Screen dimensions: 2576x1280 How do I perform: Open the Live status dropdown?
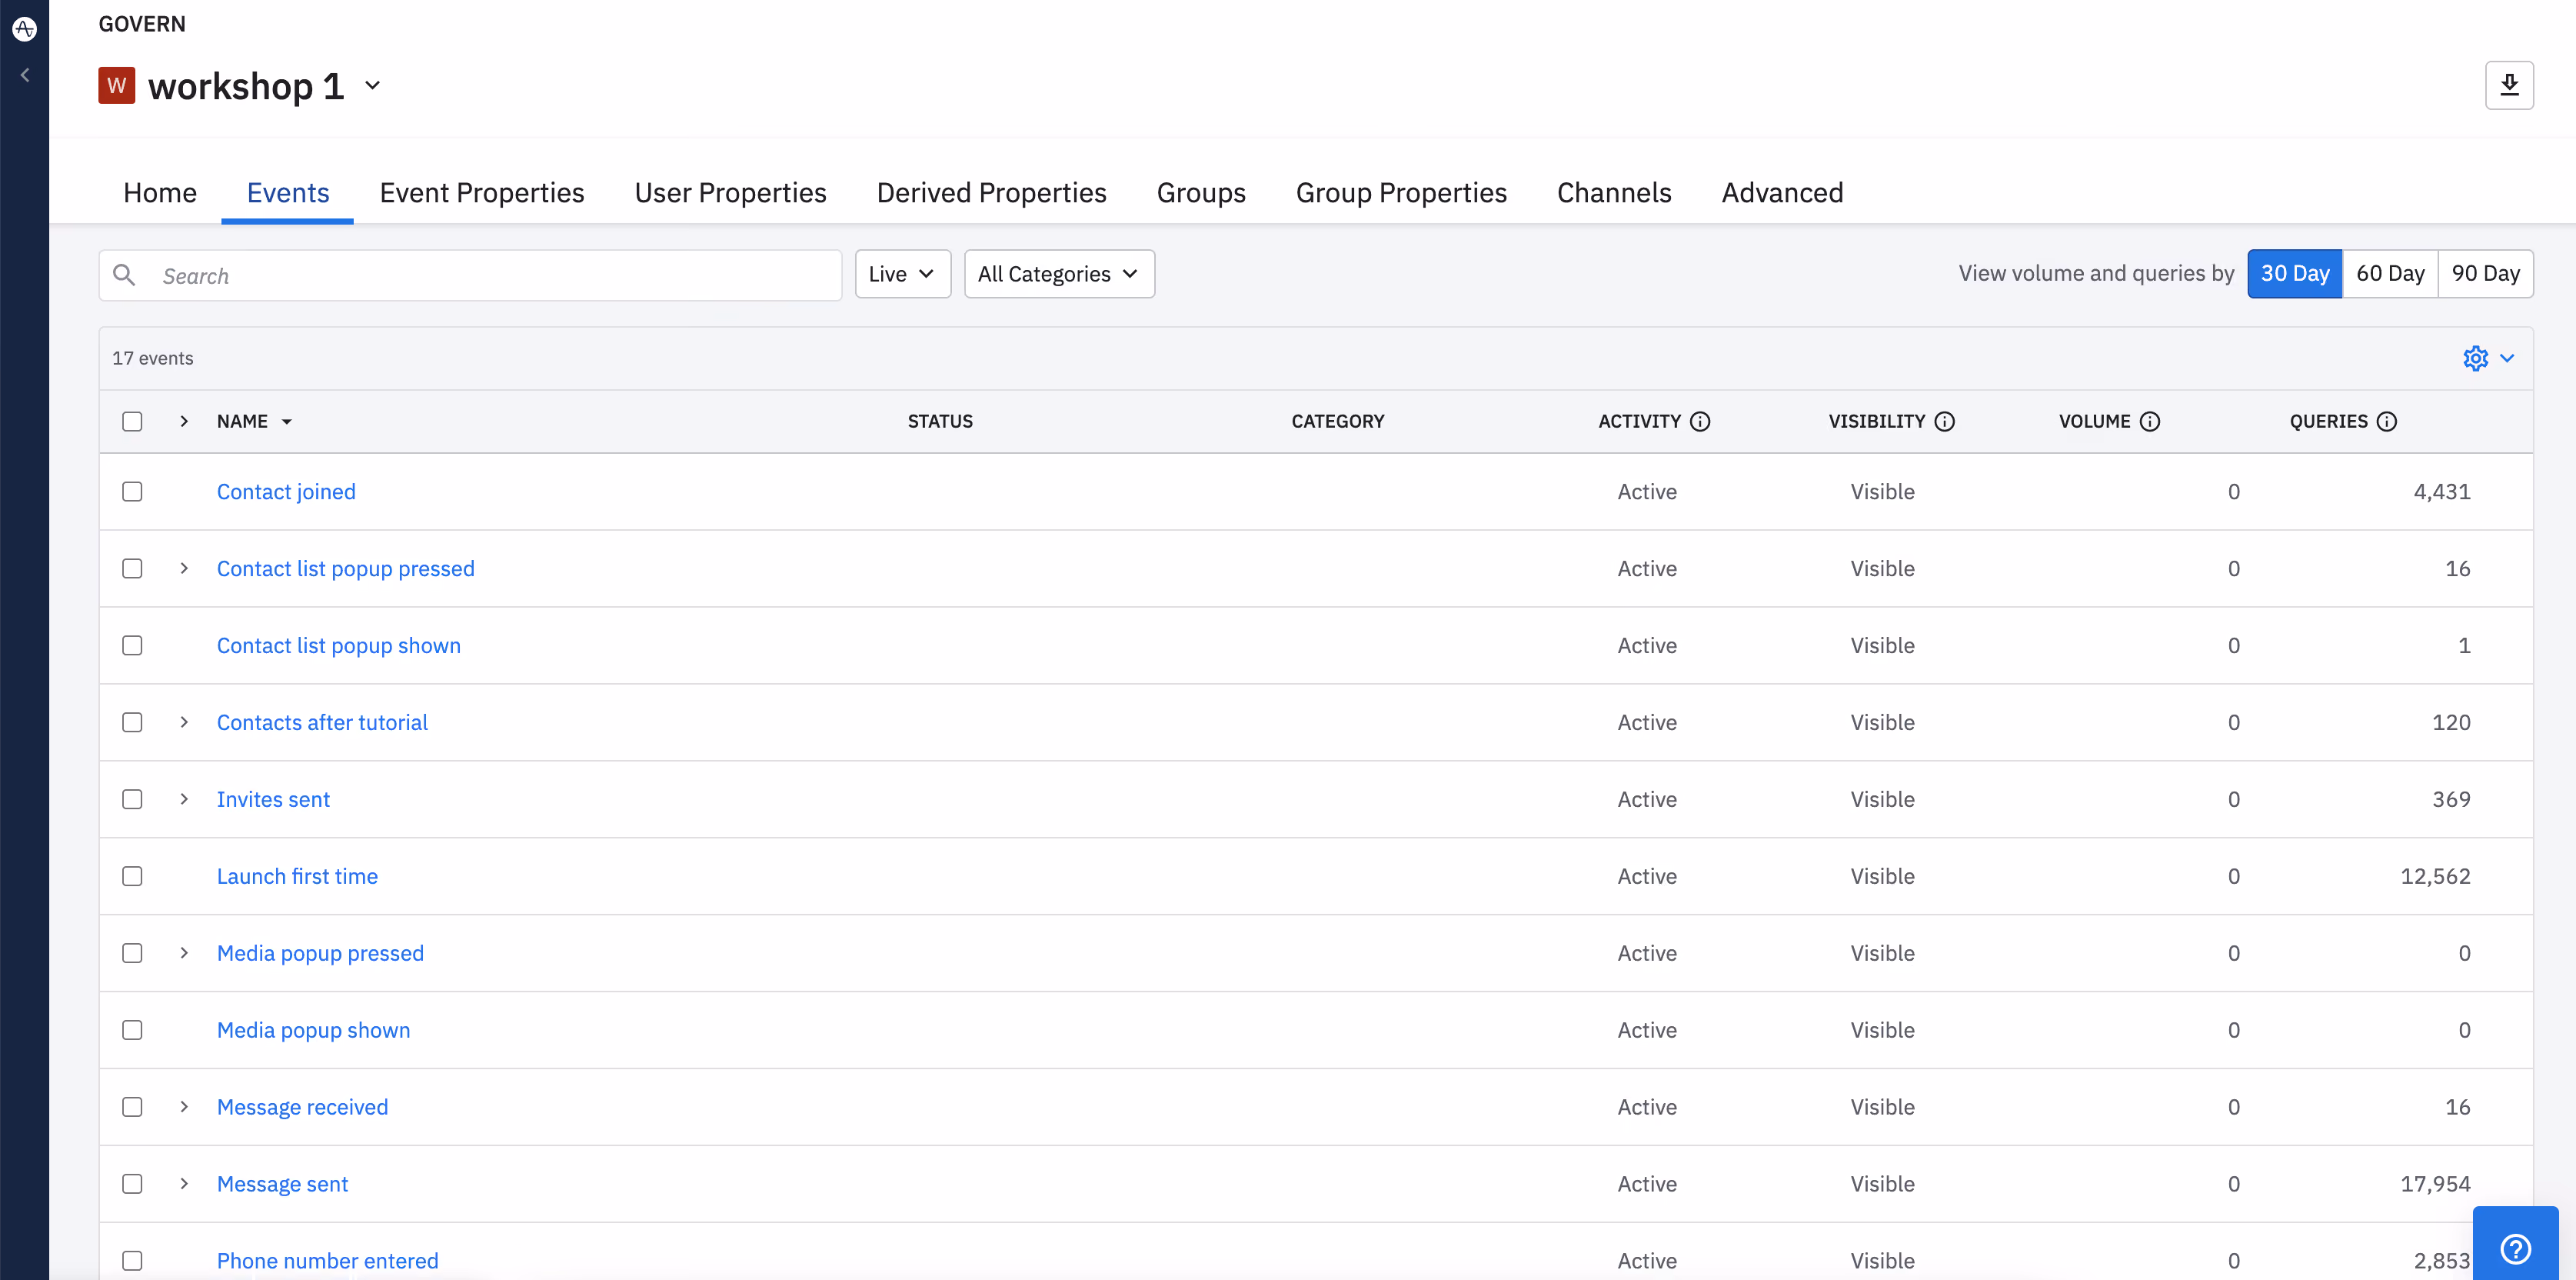902,274
